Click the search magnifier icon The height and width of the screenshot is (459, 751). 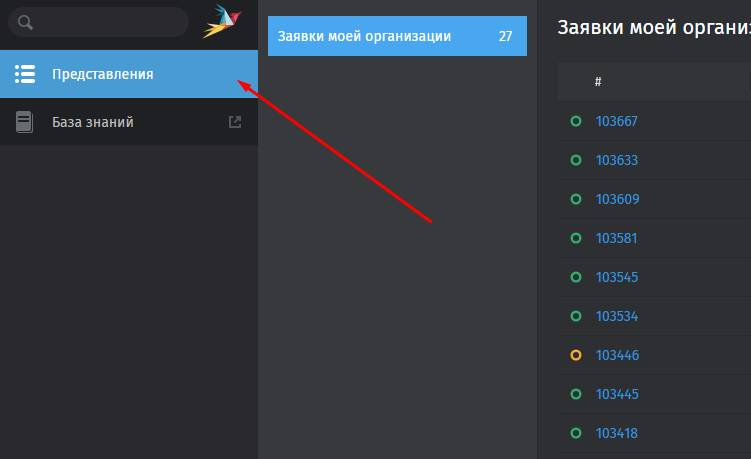pos(25,22)
